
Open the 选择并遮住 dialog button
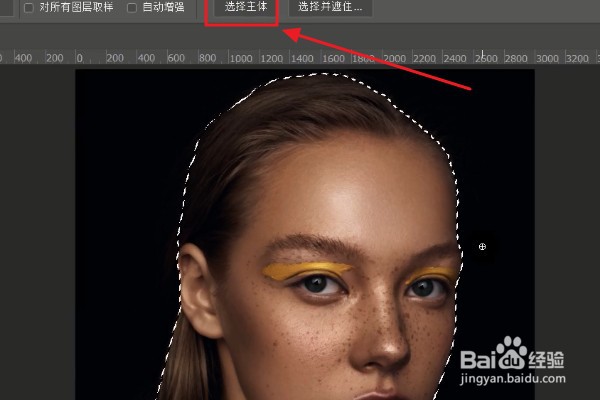pyautogui.click(x=330, y=7)
